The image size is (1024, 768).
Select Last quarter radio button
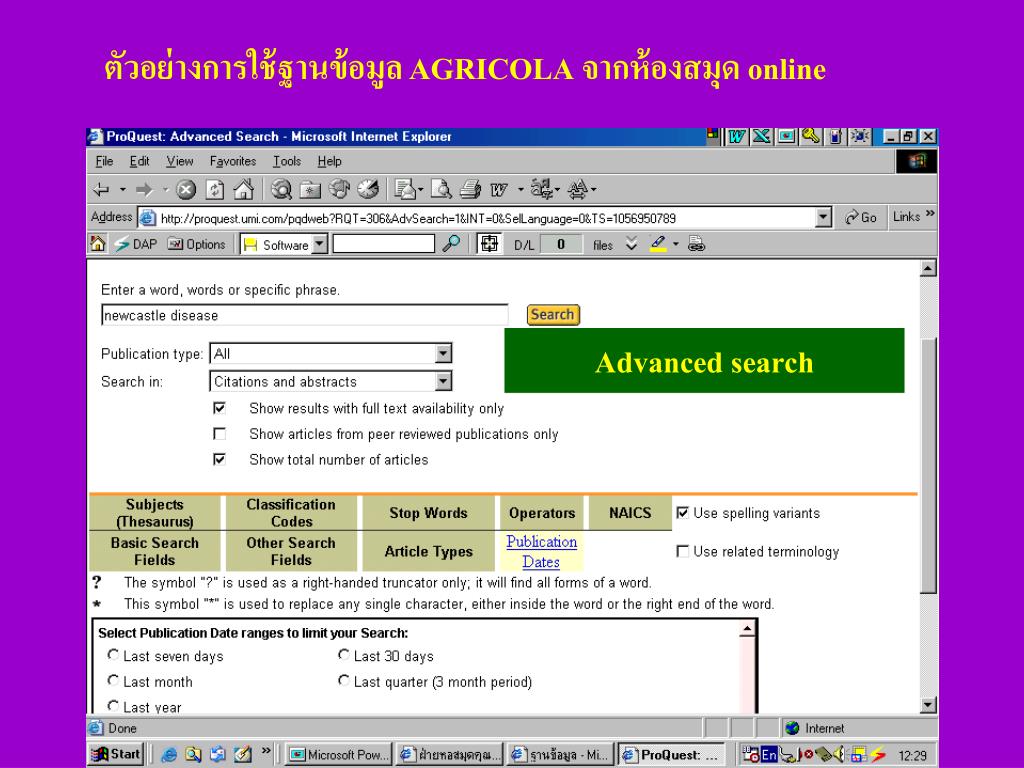(x=344, y=680)
